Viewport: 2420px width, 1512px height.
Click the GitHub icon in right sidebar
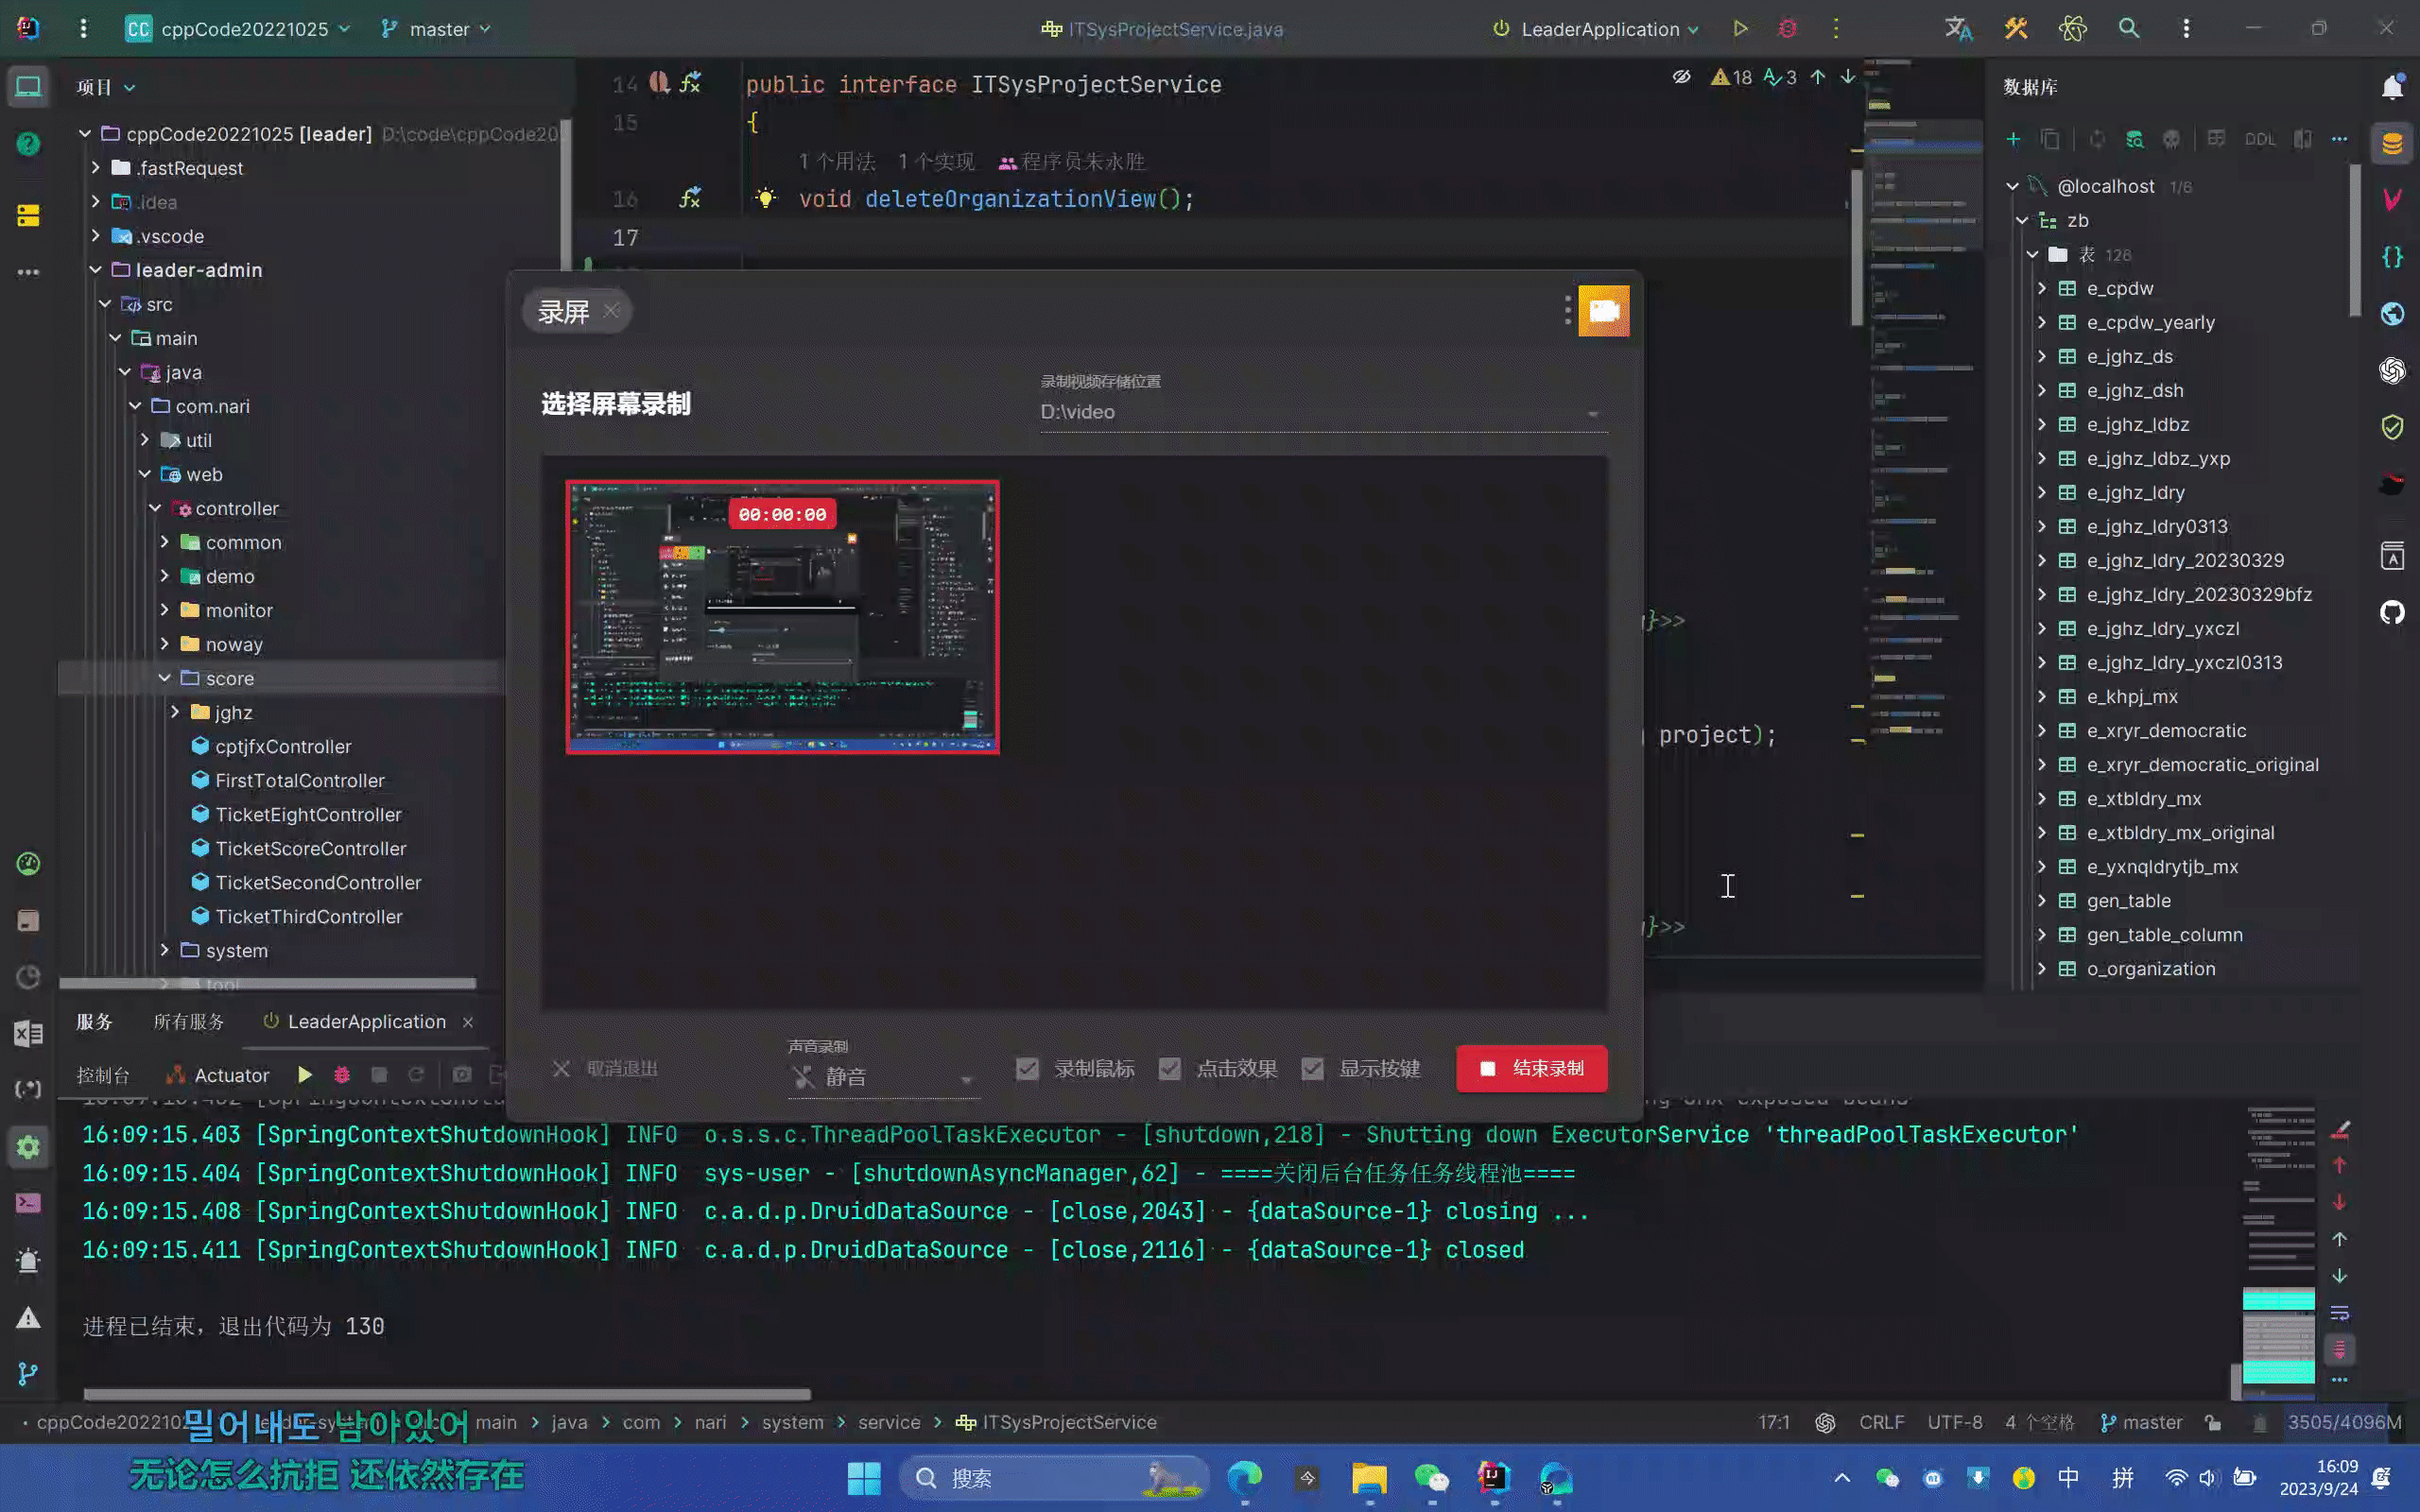click(2392, 612)
